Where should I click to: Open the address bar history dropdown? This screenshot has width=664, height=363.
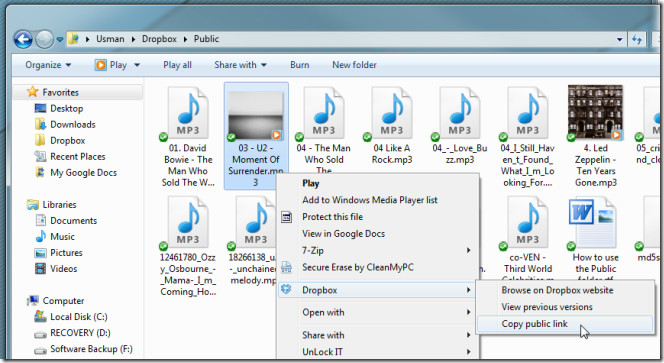[620, 39]
